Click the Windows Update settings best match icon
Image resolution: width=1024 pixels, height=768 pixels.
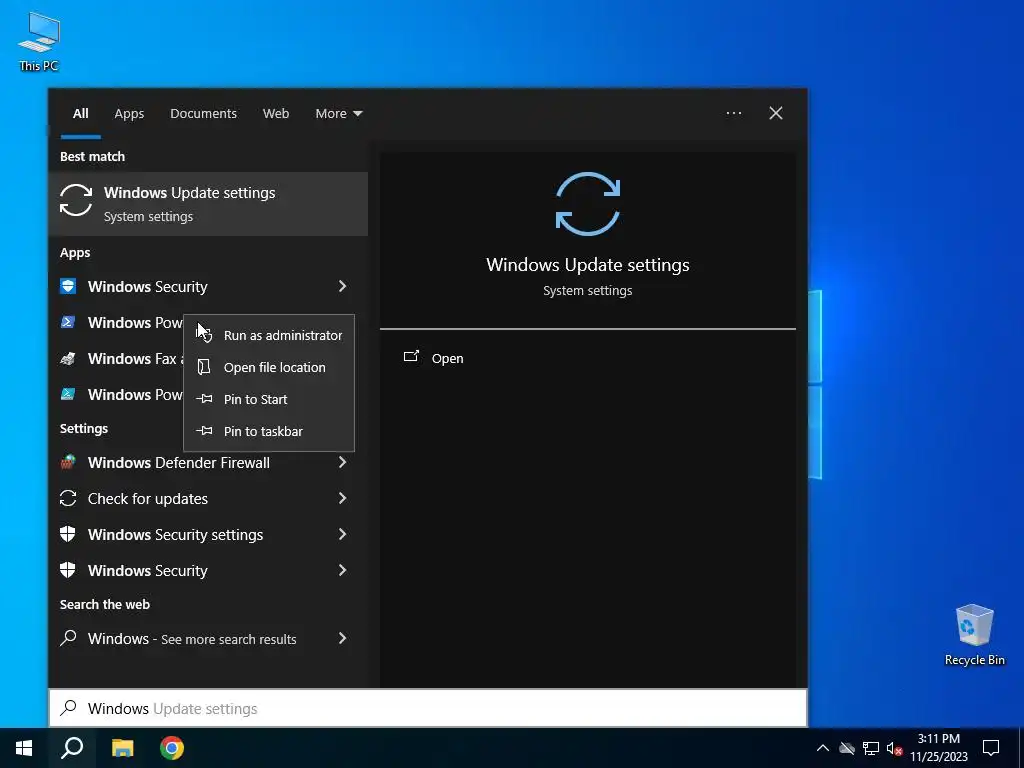76,200
